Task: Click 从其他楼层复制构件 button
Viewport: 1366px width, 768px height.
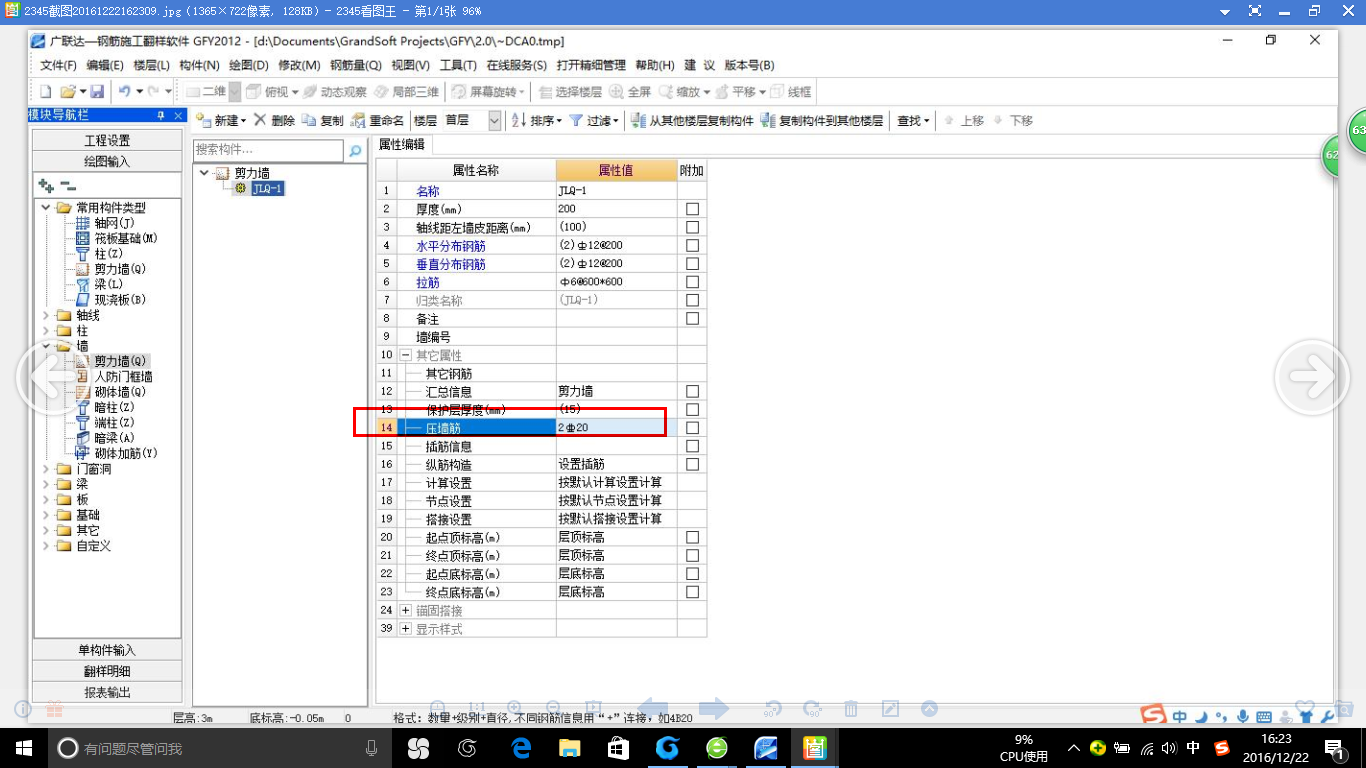Action: coord(693,120)
